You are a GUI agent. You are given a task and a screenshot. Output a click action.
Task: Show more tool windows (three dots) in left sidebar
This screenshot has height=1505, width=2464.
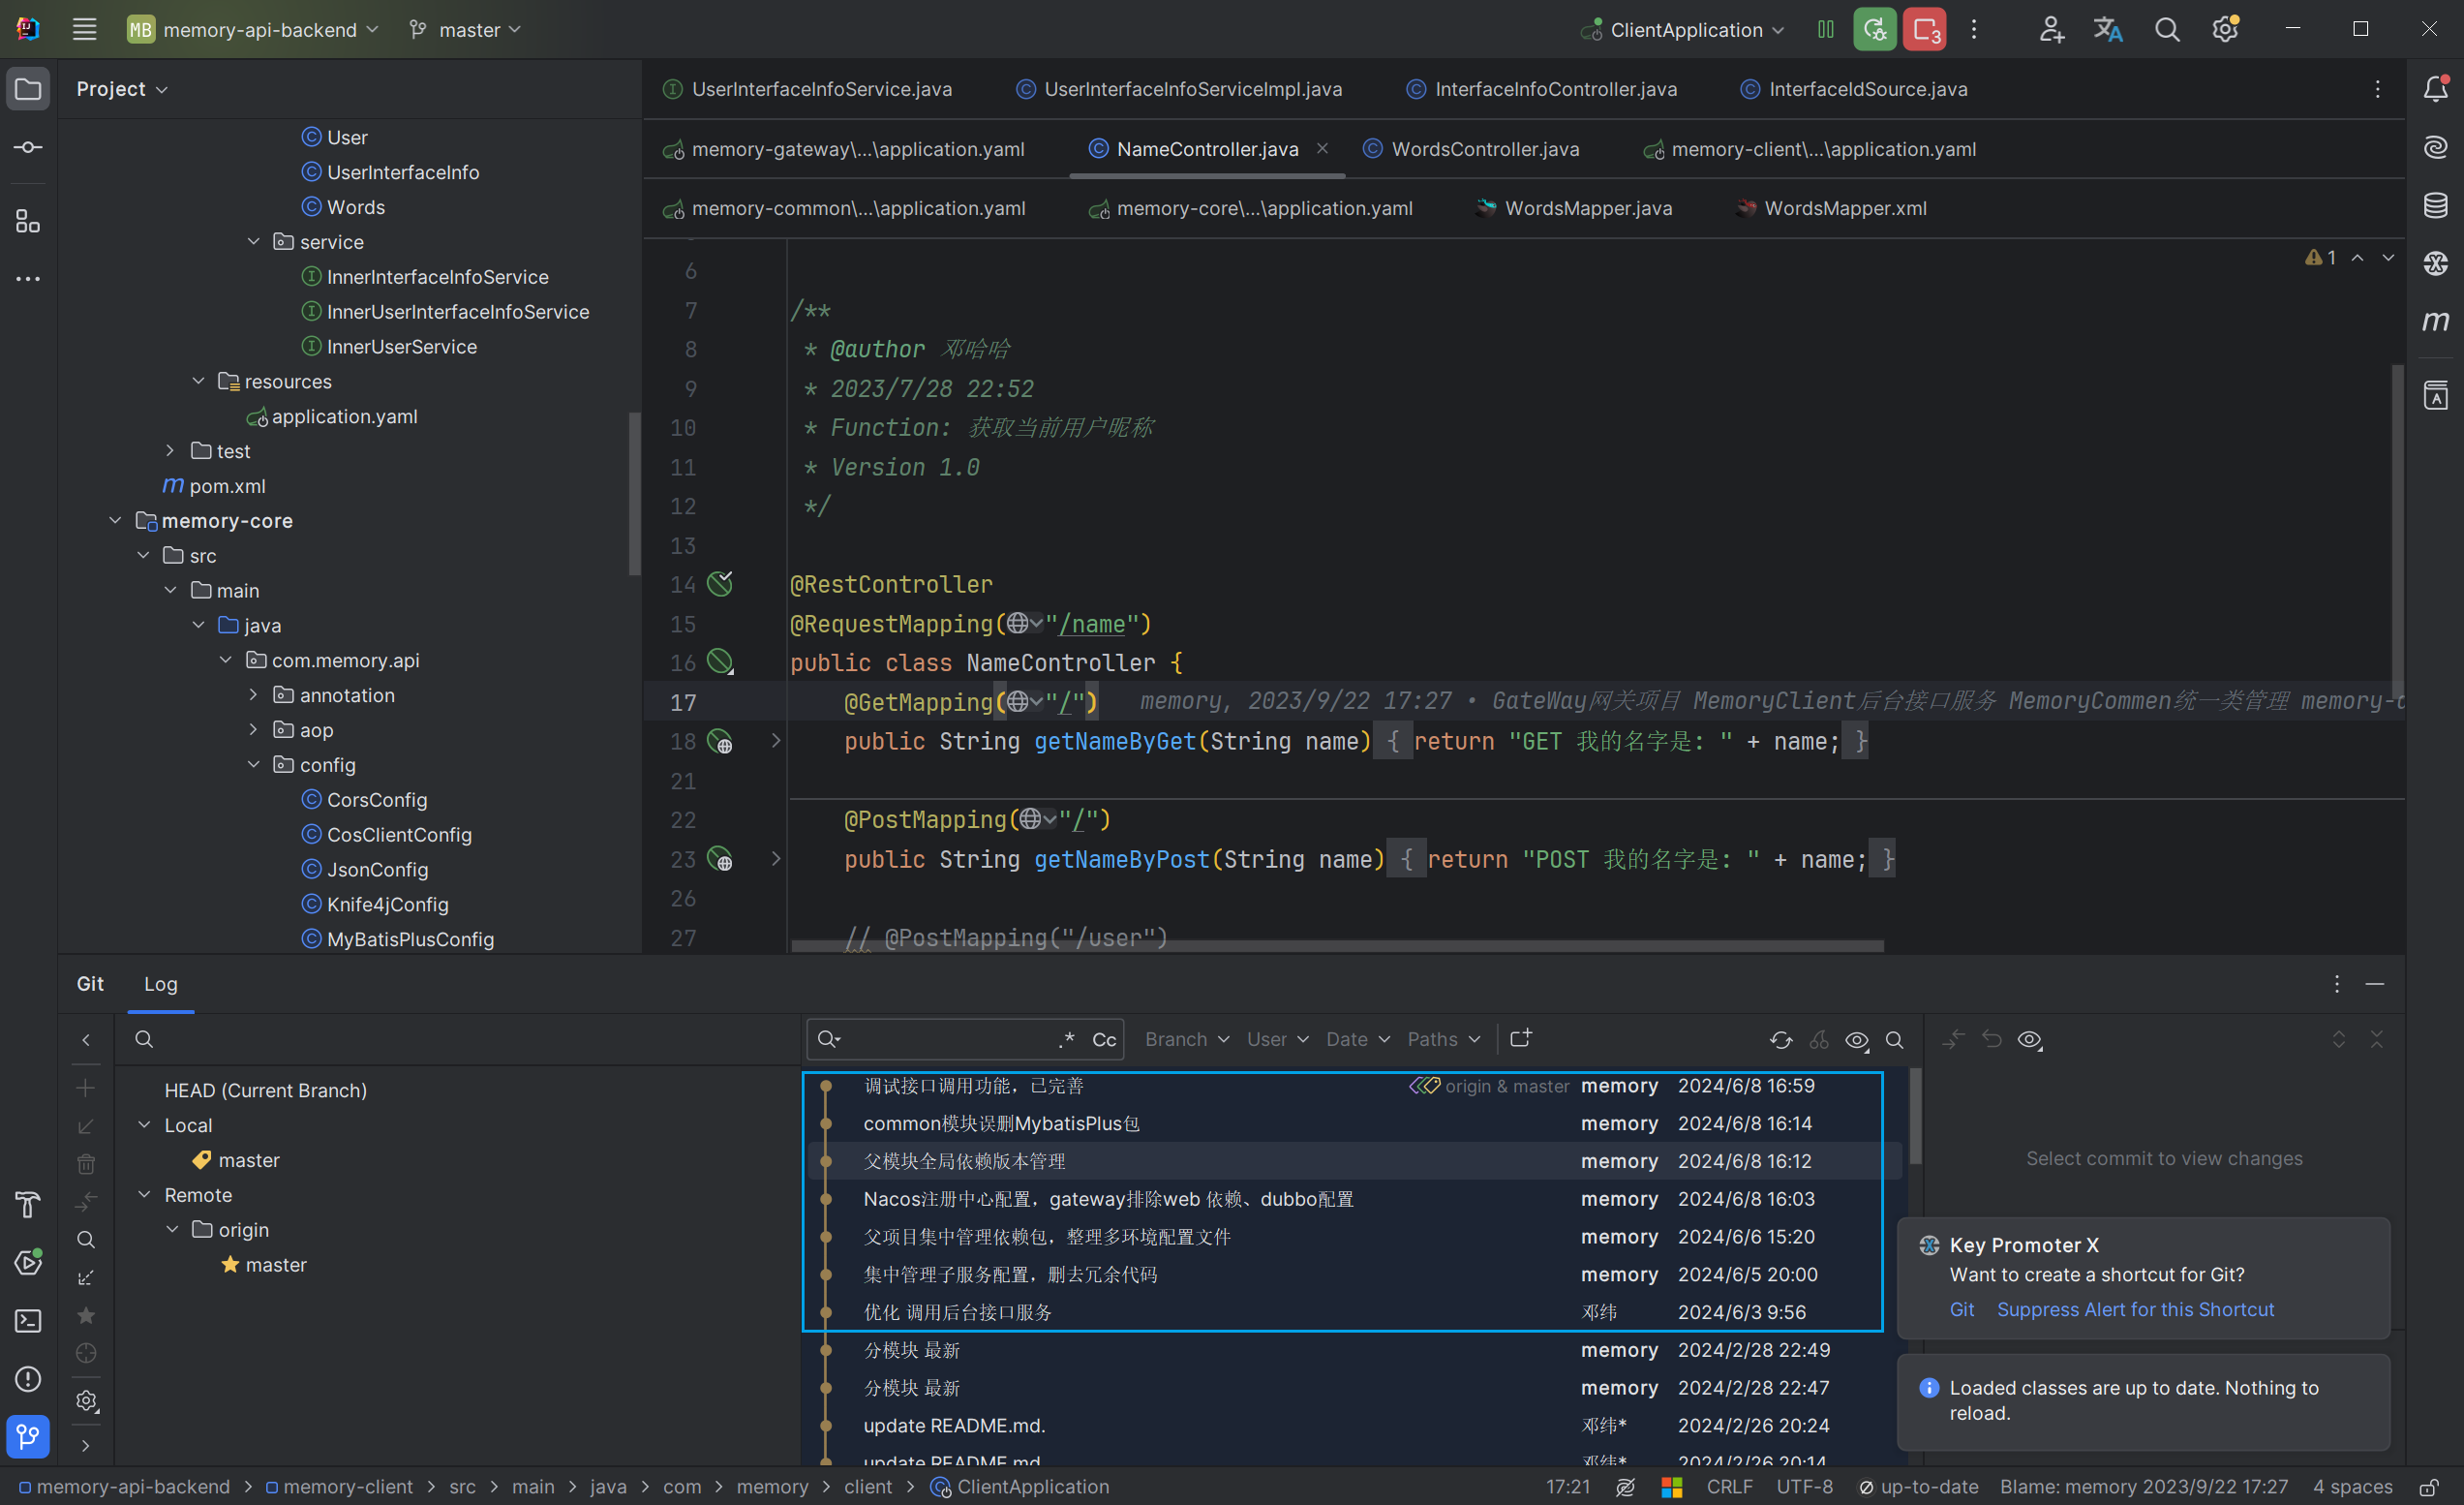click(x=28, y=279)
